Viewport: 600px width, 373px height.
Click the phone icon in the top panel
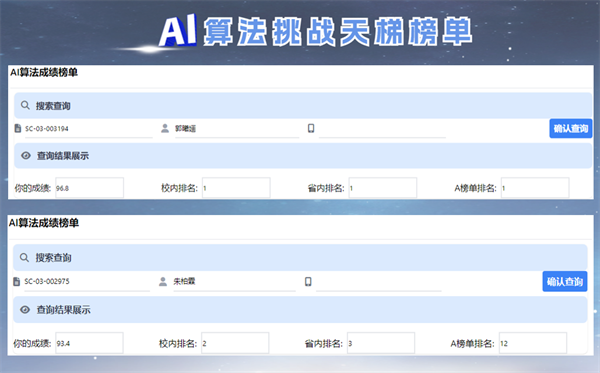click(x=311, y=128)
